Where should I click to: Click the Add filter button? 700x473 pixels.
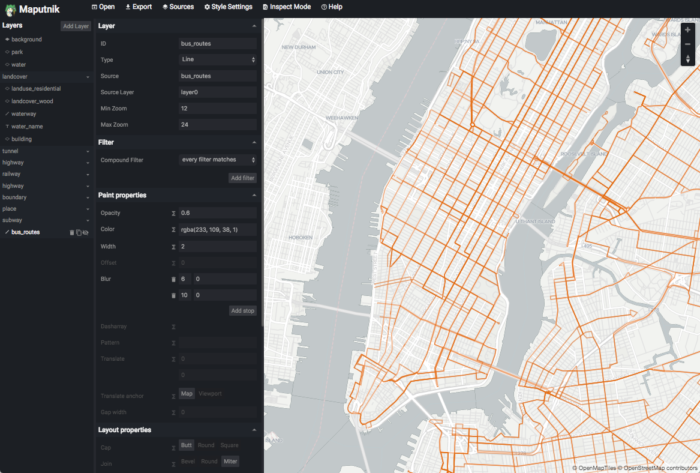coord(242,178)
